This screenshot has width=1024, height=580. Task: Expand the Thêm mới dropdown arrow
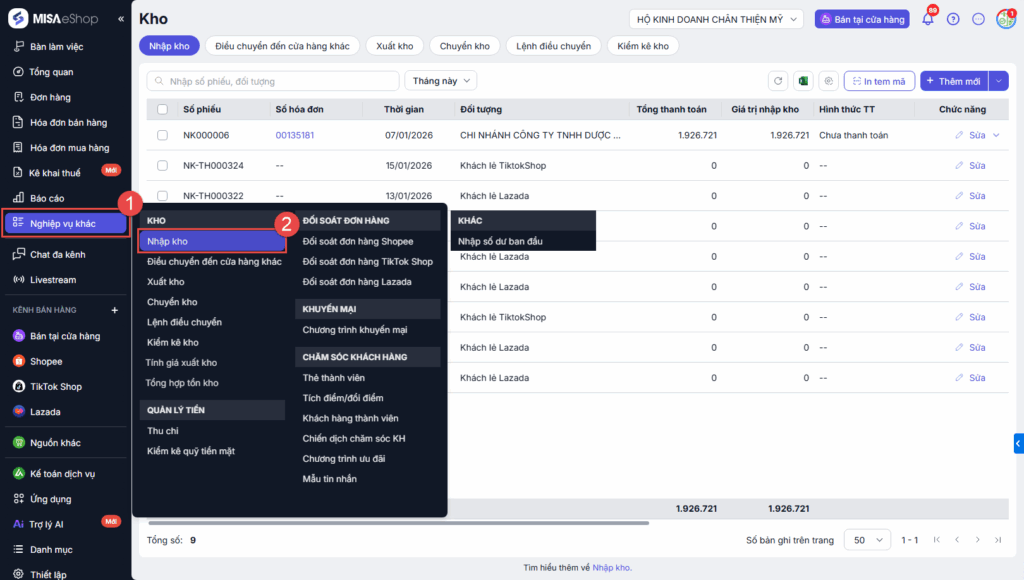pos(999,81)
